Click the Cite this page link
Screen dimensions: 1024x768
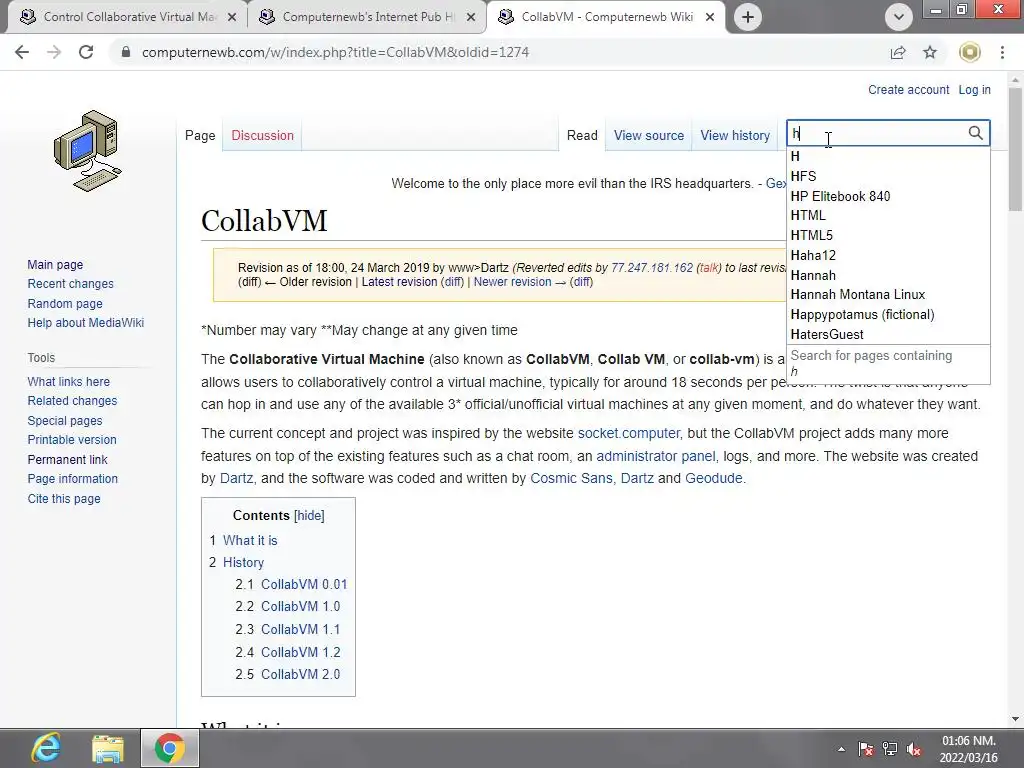pyautogui.click(x=64, y=498)
